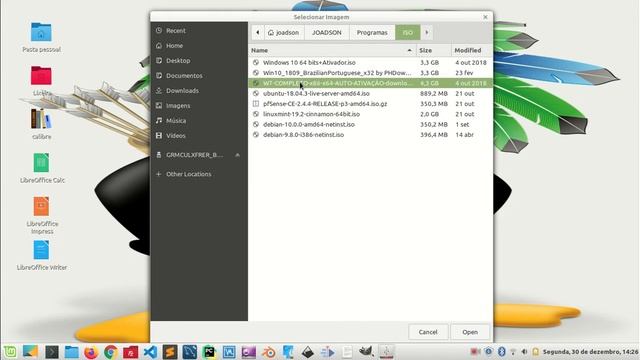Viewport: 640px width, 360px height.
Task: Launch PyCharm from the taskbar
Action: click(x=209, y=352)
